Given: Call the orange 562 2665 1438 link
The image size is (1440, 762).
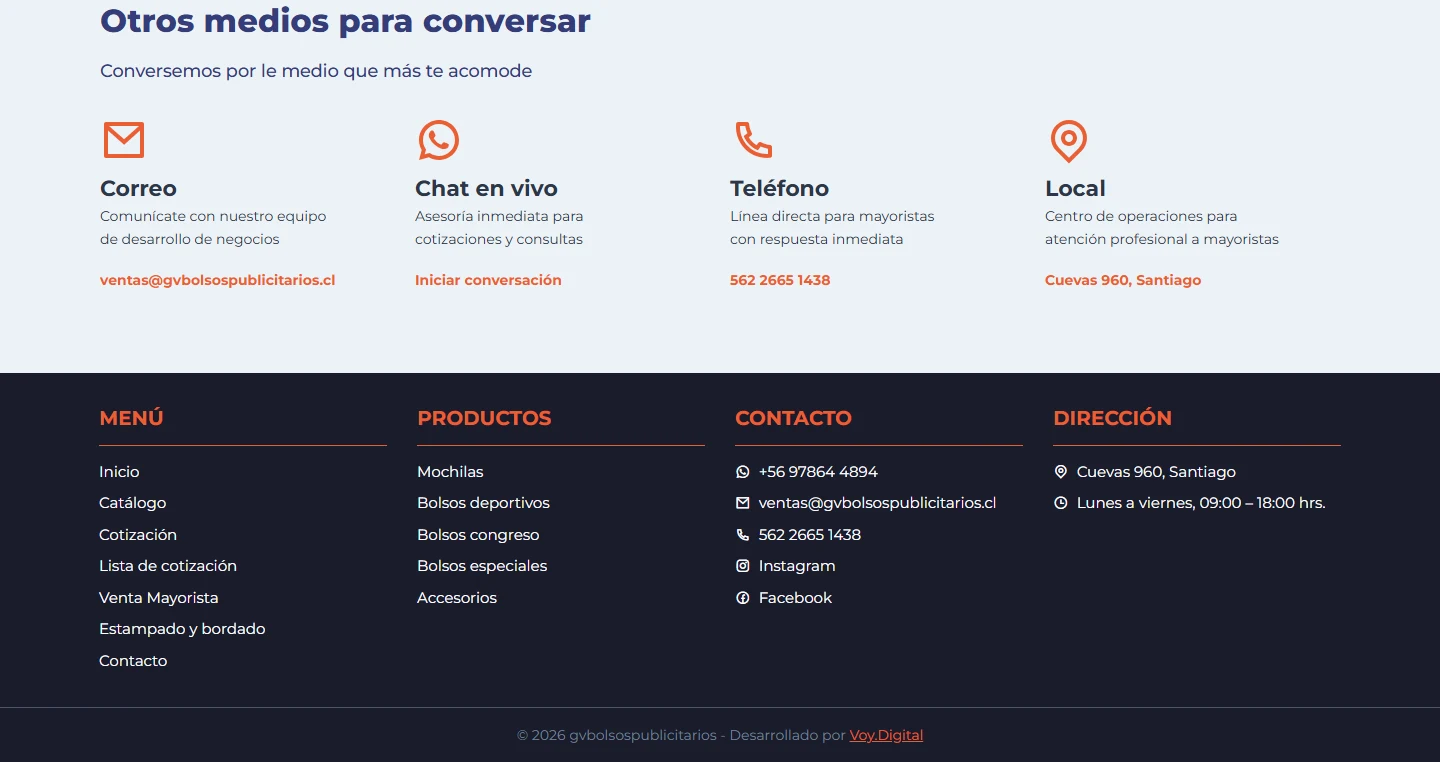Looking at the screenshot, I should pos(780,280).
